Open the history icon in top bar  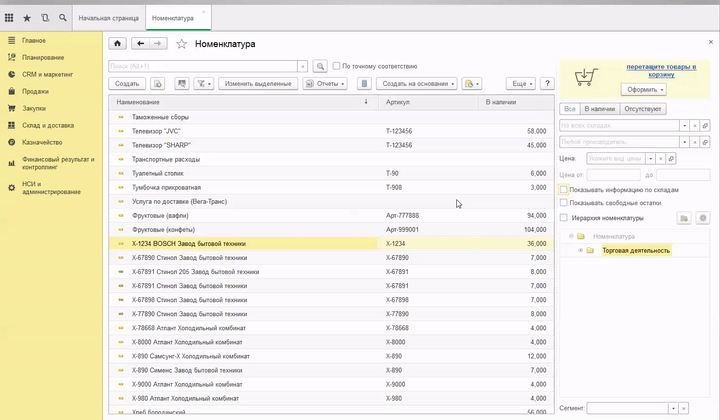point(45,18)
